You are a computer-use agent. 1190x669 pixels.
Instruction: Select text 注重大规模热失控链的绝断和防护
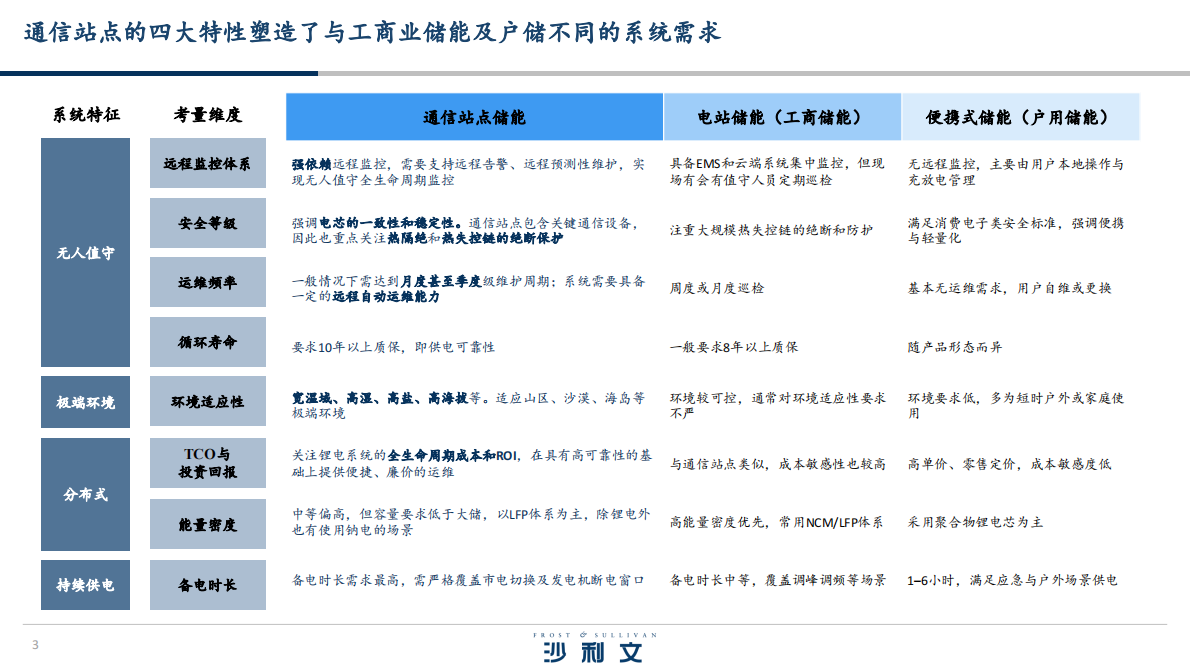pos(771,230)
